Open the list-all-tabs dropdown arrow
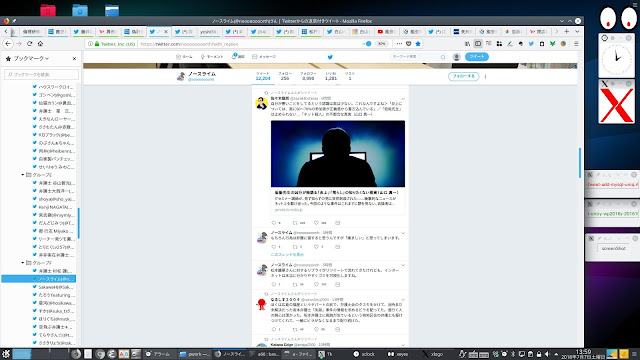The width and height of the screenshot is (640, 360). (577, 31)
